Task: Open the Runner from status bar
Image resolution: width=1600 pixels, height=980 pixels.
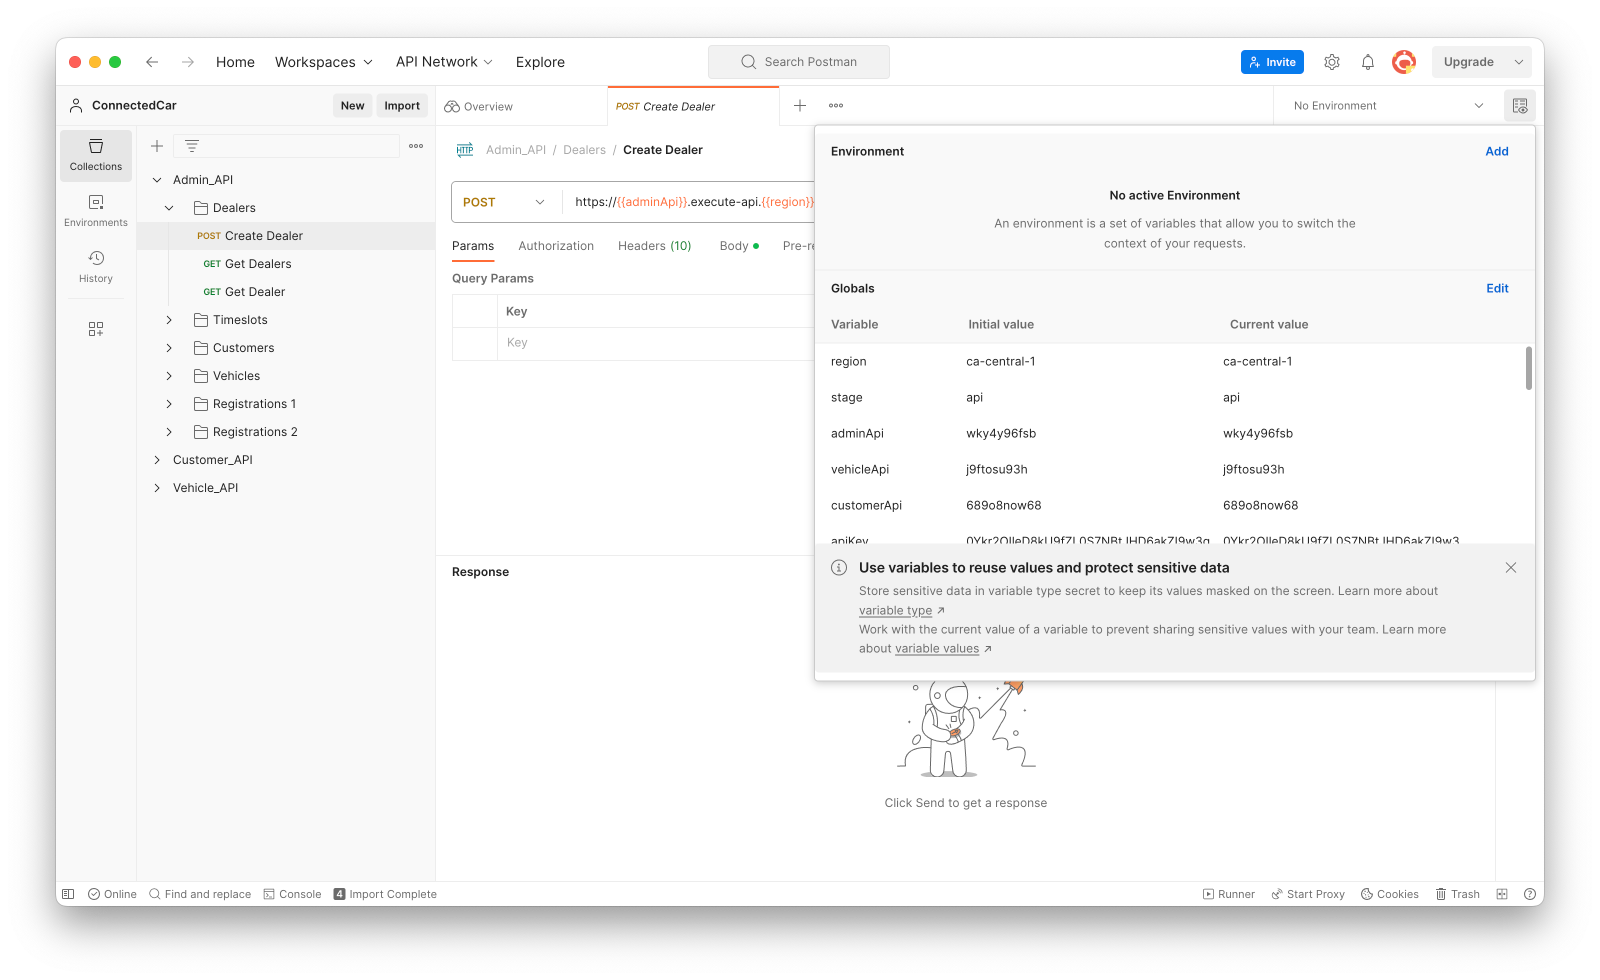Action: (x=1229, y=894)
